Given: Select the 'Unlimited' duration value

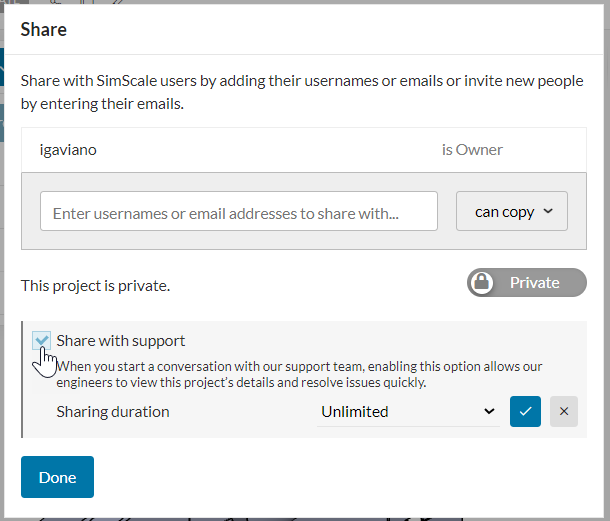Looking at the screenshot, I should [x=355, y=411].
